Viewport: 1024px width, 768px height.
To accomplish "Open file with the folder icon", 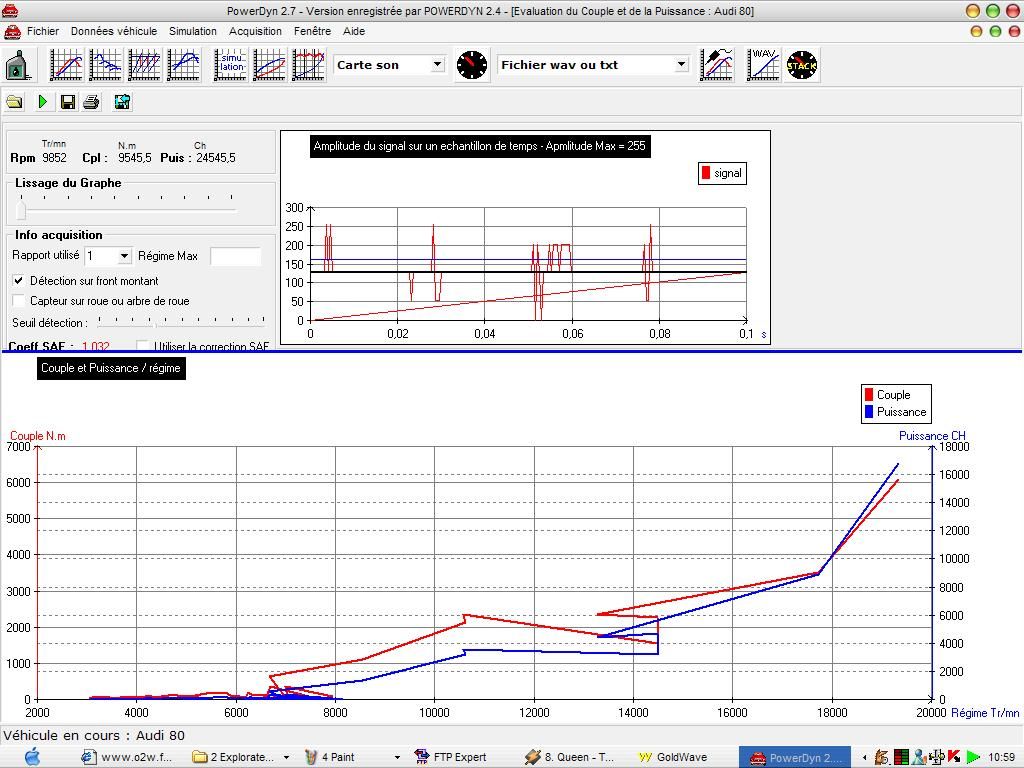I will coord(15,102).
